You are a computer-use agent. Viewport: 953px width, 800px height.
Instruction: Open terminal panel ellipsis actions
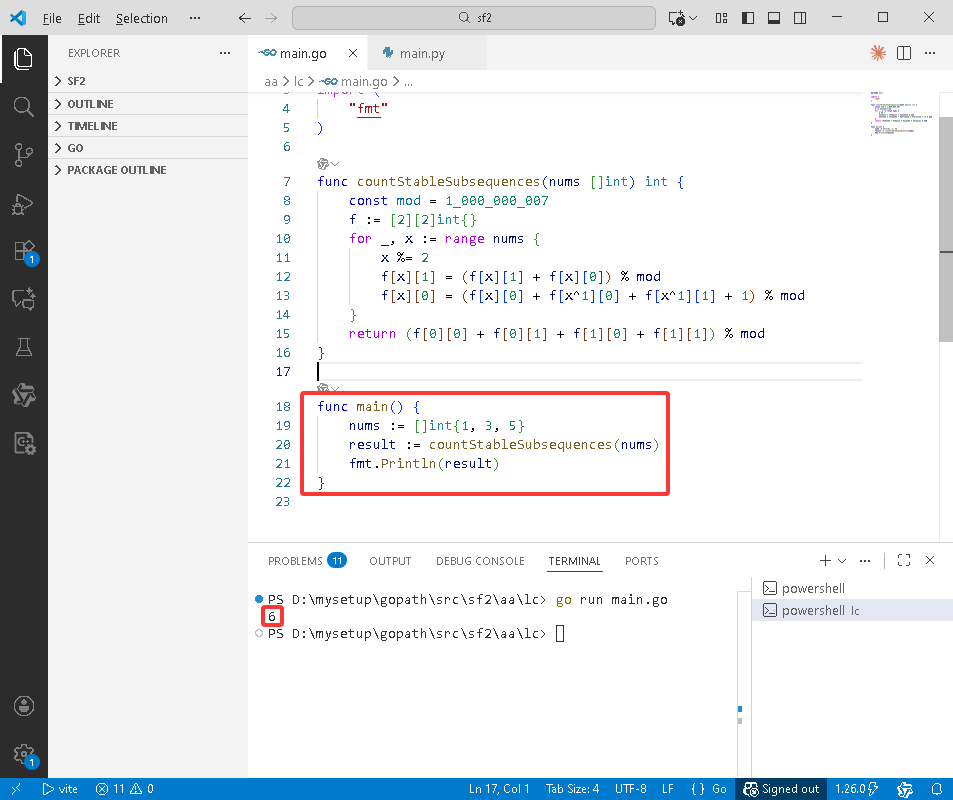(x=865, y=560)
